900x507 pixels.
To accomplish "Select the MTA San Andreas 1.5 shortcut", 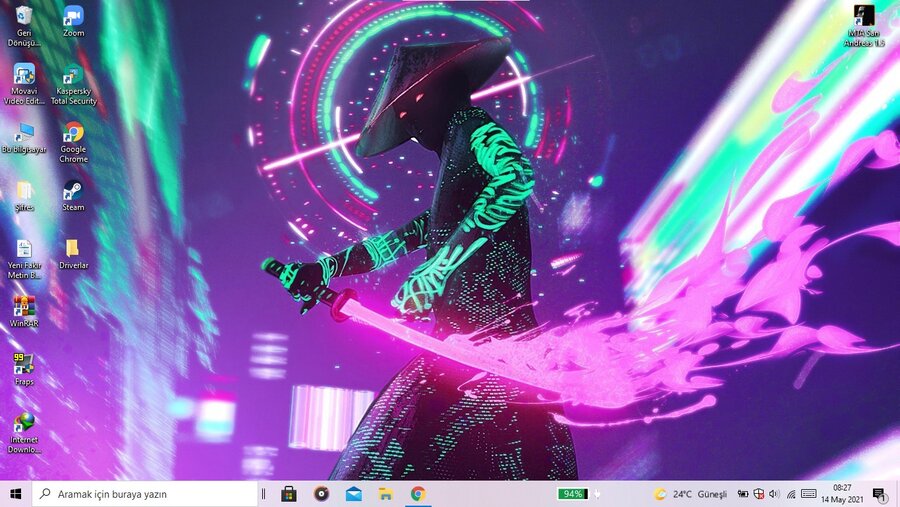I will [864, 26].
